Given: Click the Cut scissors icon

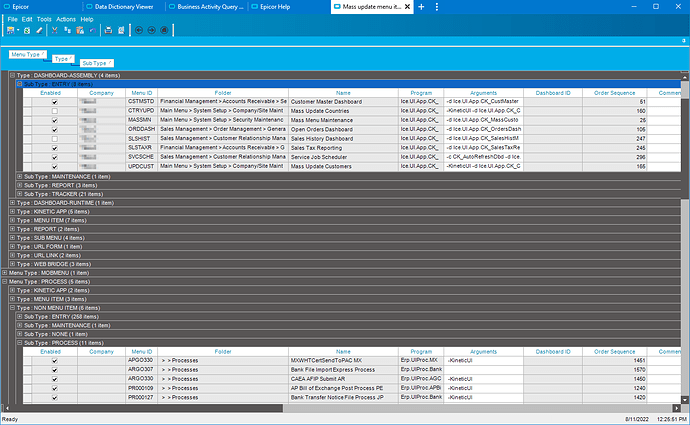Looking at the screenshot, I should click(55, 30).
